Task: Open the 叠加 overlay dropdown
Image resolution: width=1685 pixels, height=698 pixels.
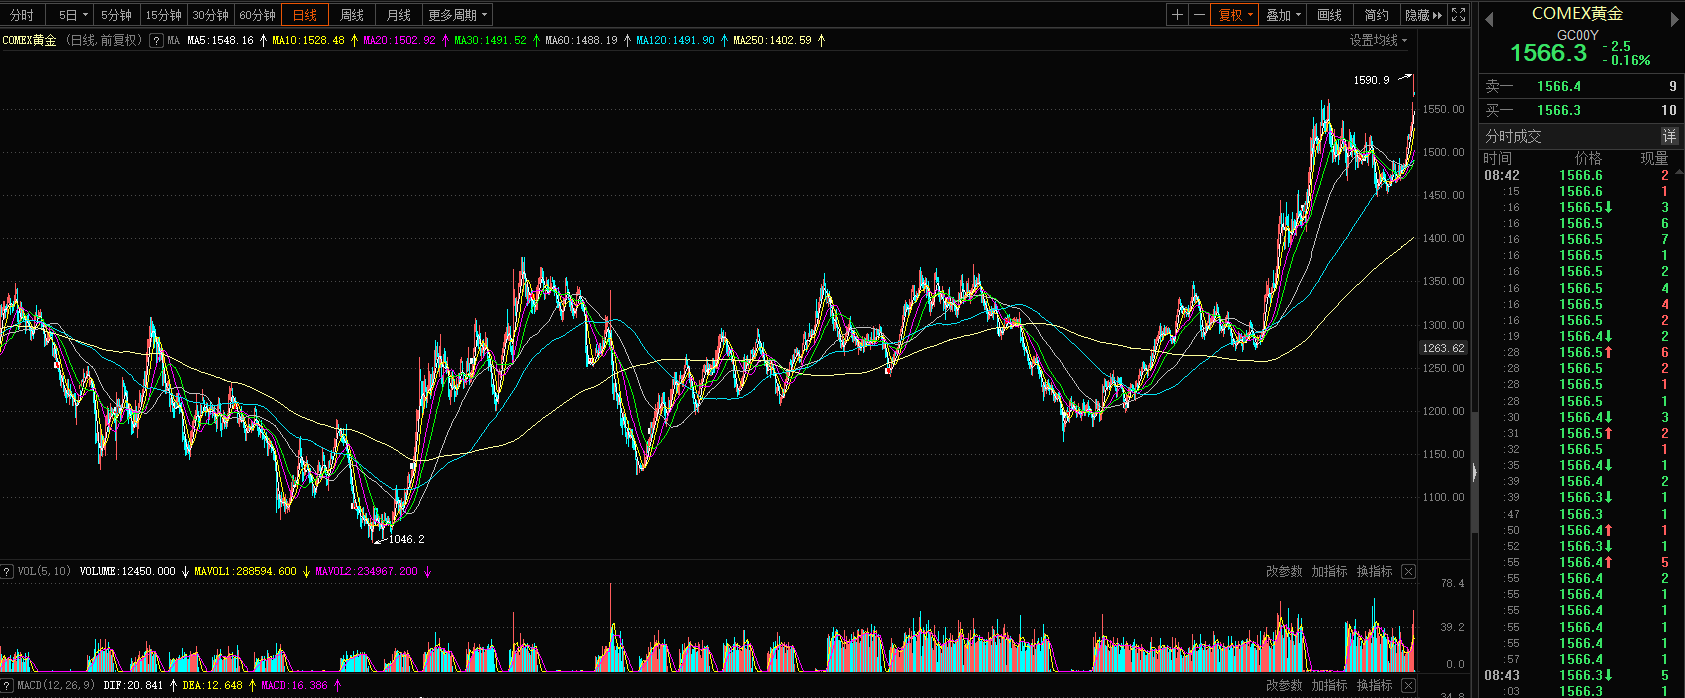Action: point(1284,15)
